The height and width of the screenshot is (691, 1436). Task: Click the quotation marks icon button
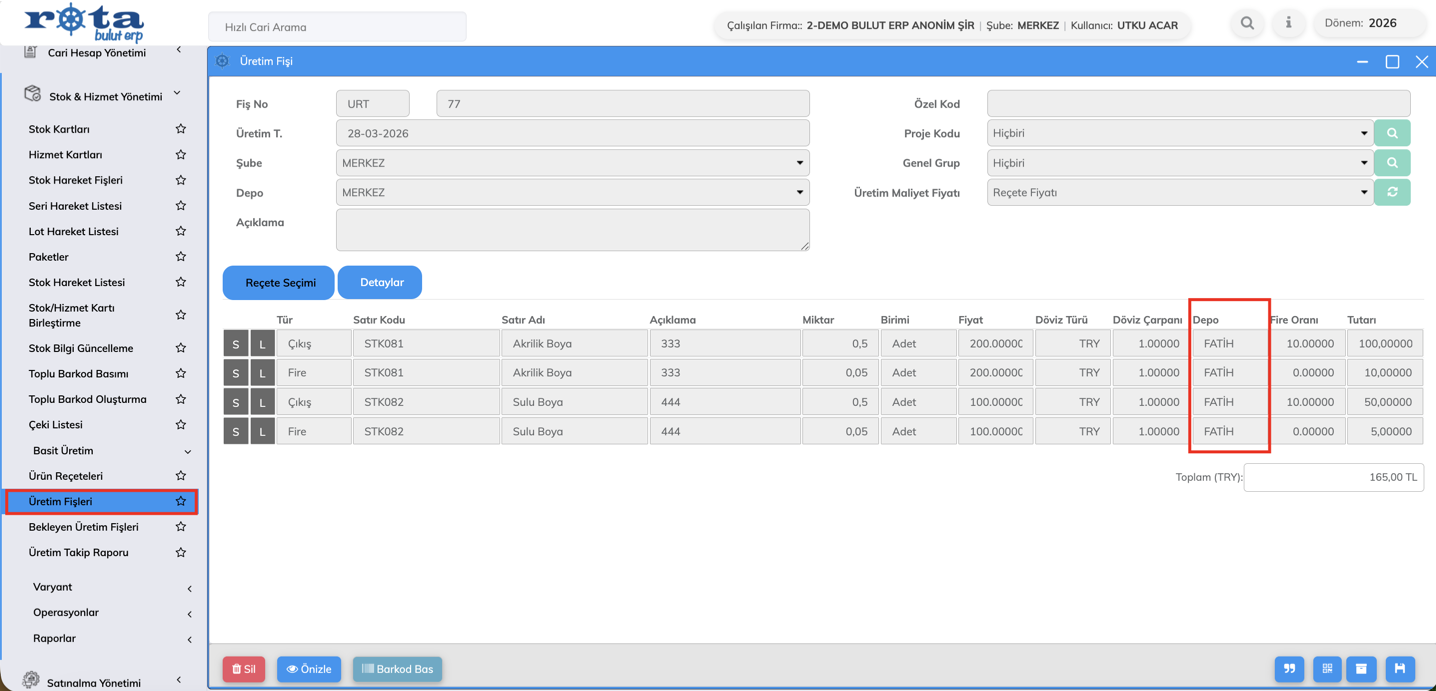click(1289, 669)
